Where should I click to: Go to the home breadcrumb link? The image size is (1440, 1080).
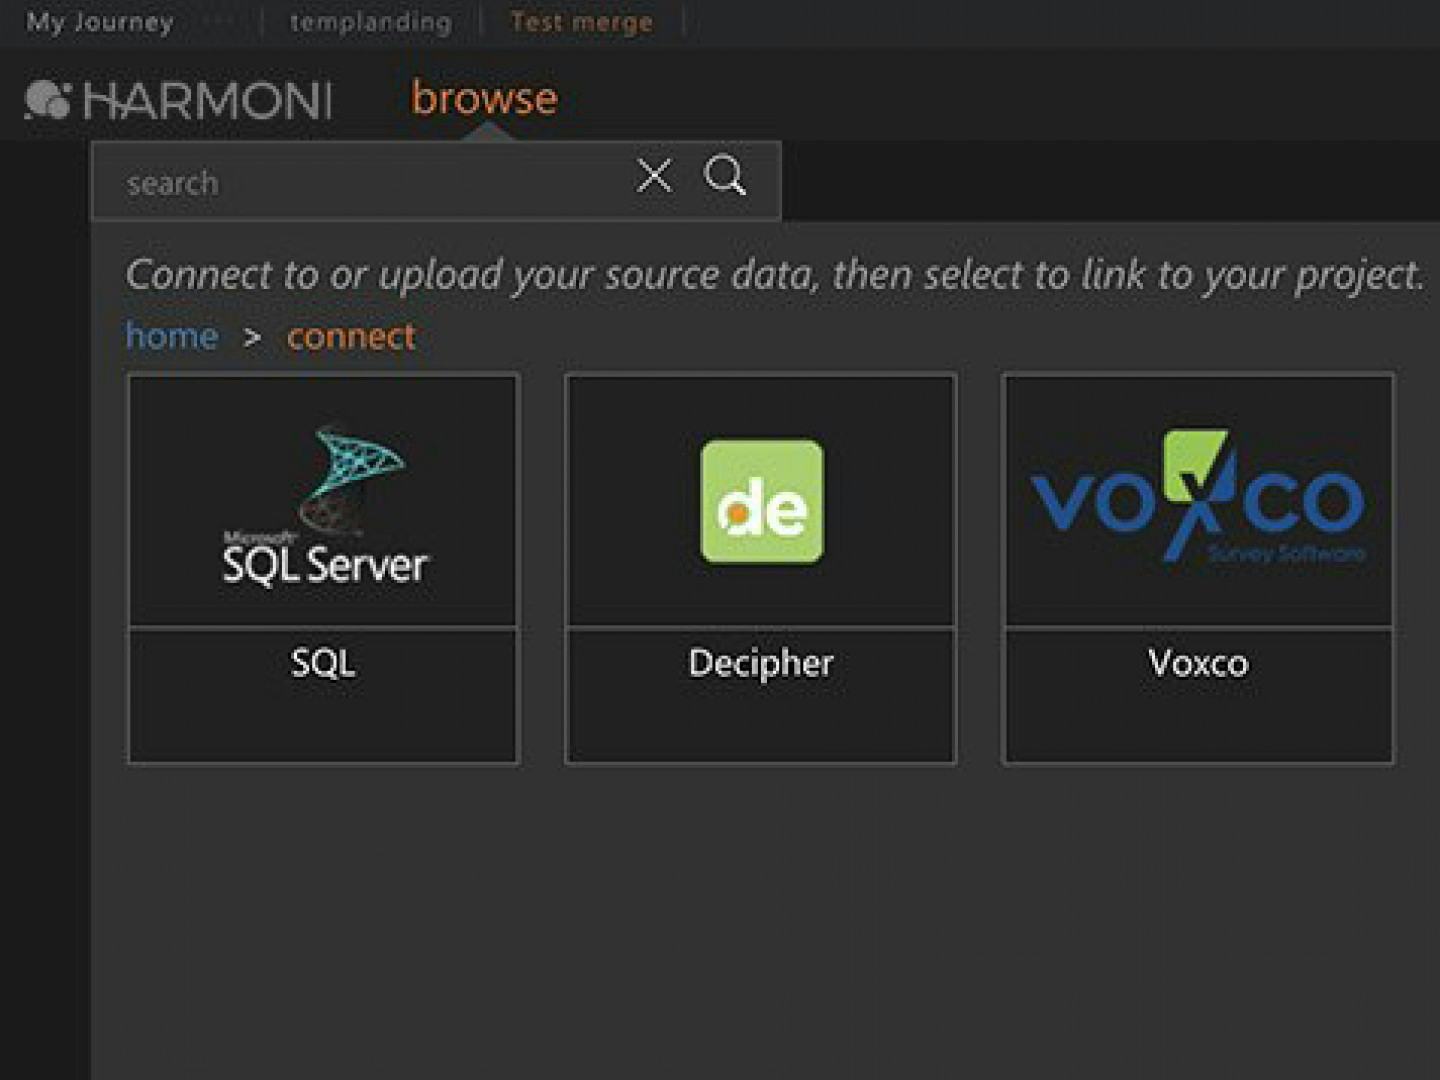click(x=171, y=336)
